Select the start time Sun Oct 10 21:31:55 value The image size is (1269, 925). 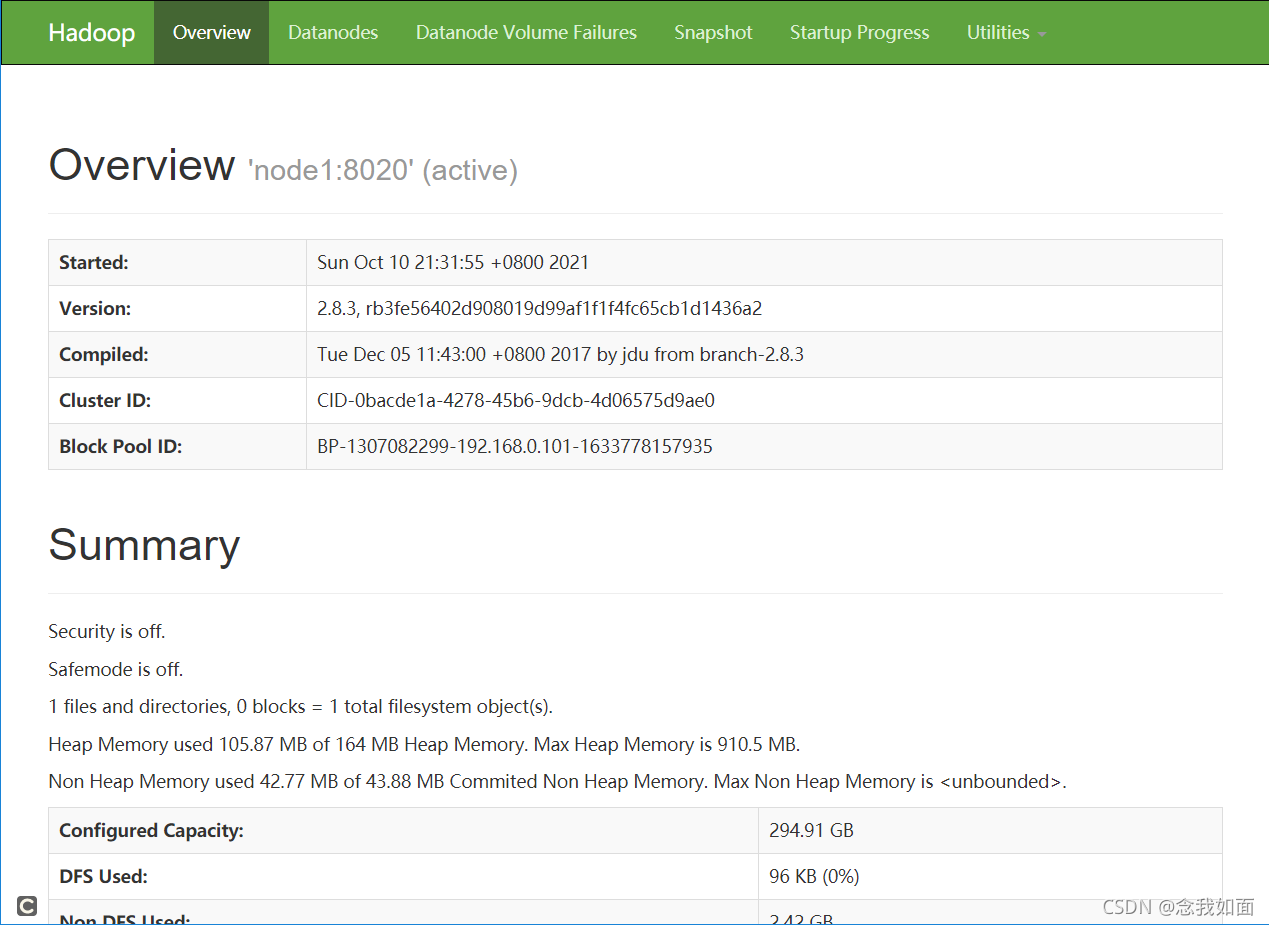pos(453,263)
